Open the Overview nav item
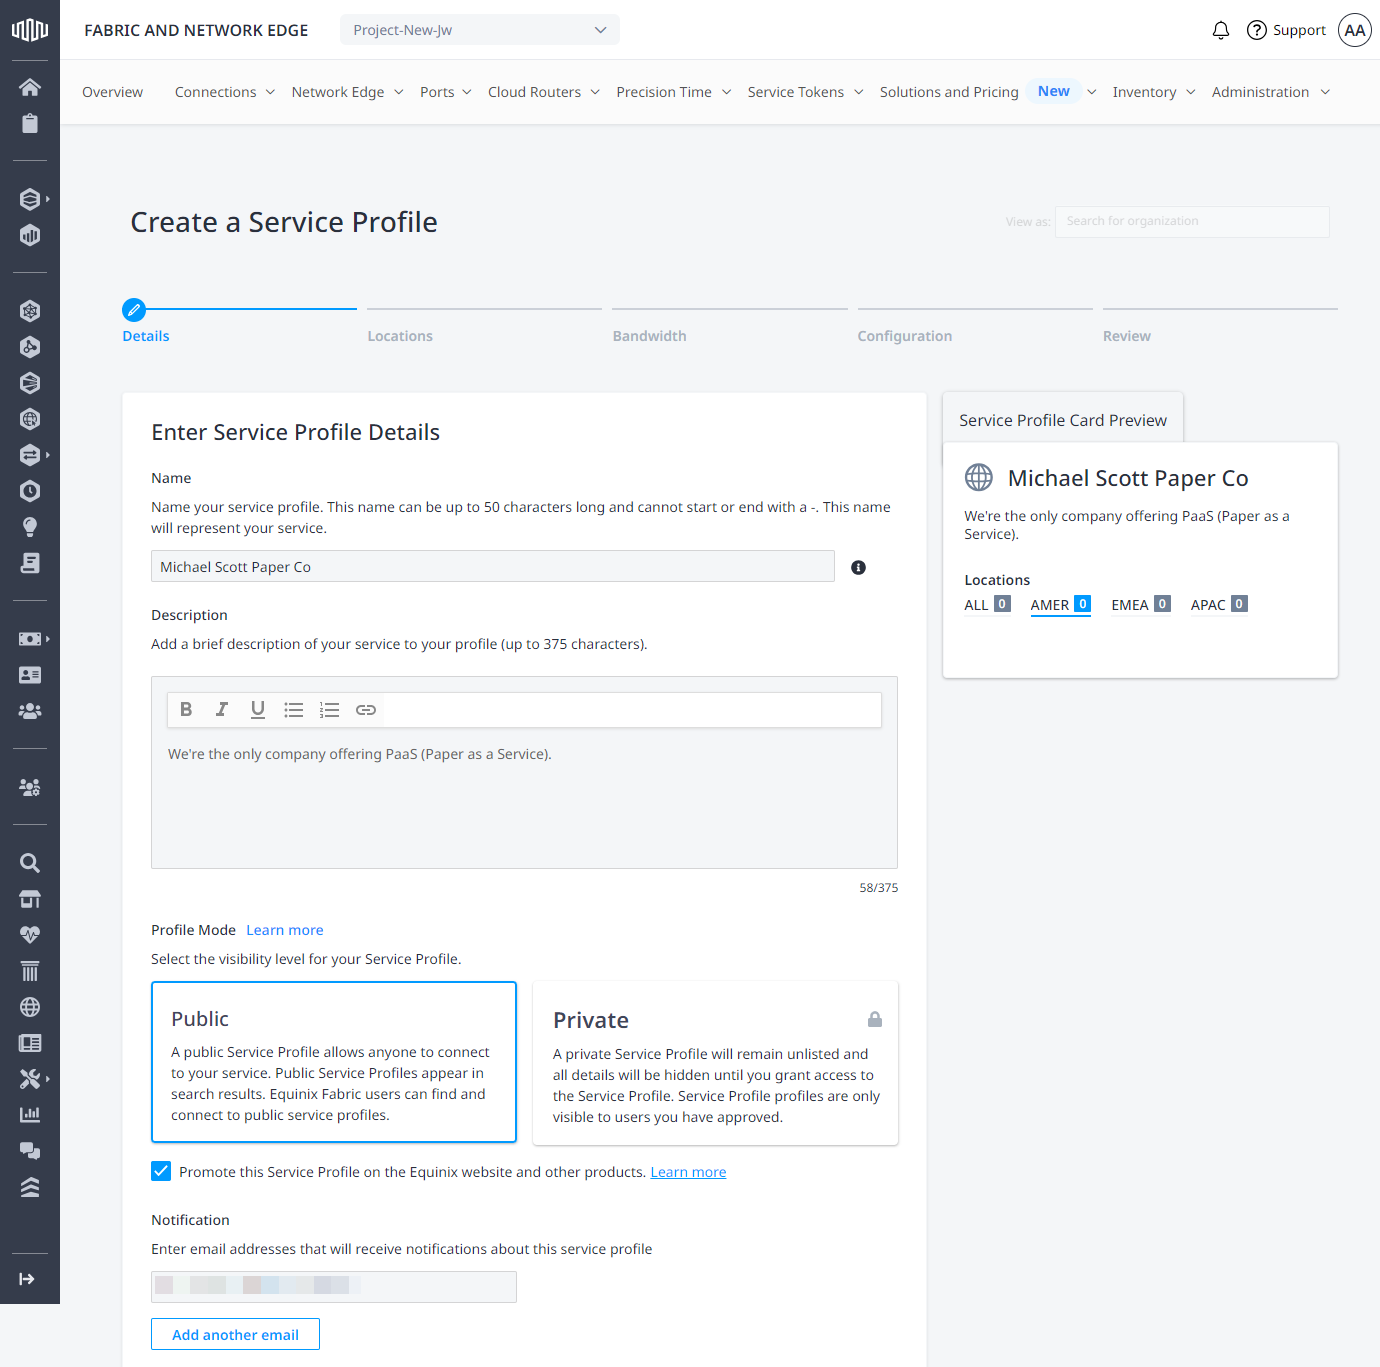The width and height of the screenshot is (1380, 1367). click(112, 92)
